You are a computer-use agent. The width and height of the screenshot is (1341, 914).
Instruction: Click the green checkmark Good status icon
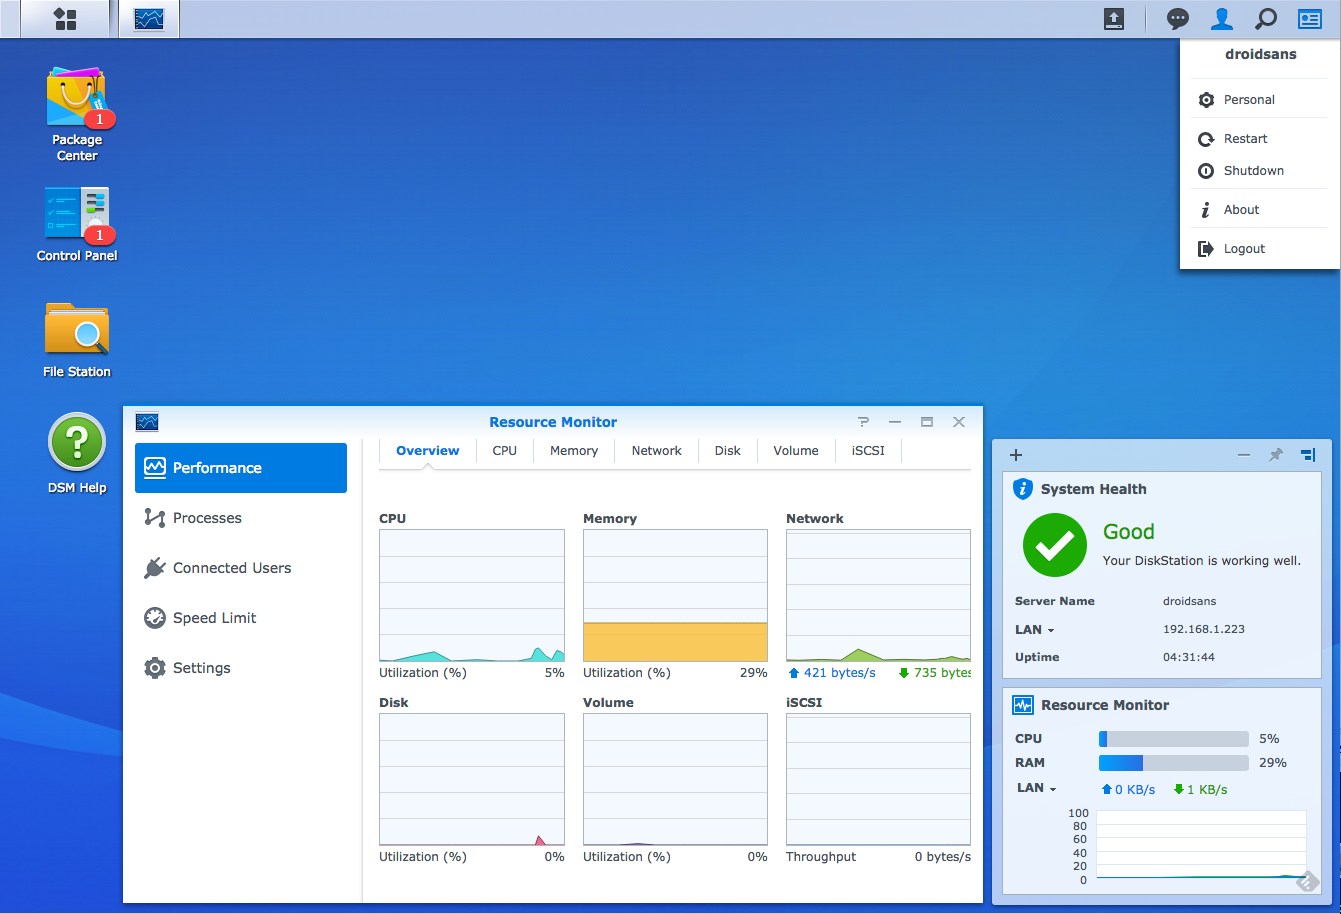point(1055,545)
